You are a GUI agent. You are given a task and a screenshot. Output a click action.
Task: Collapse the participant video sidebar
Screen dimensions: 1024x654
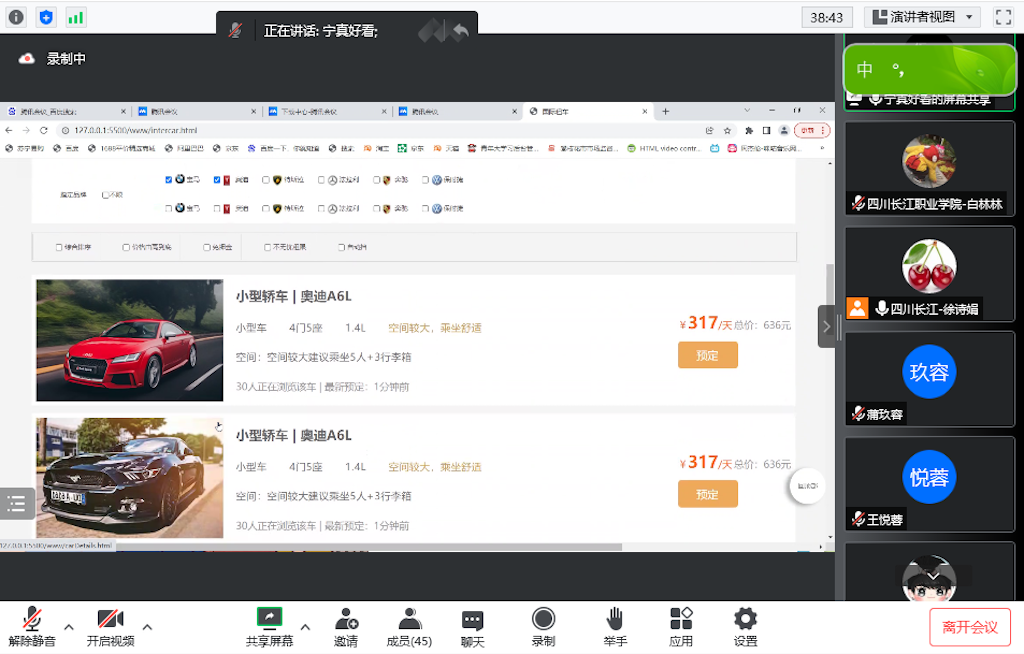point(826,326)
